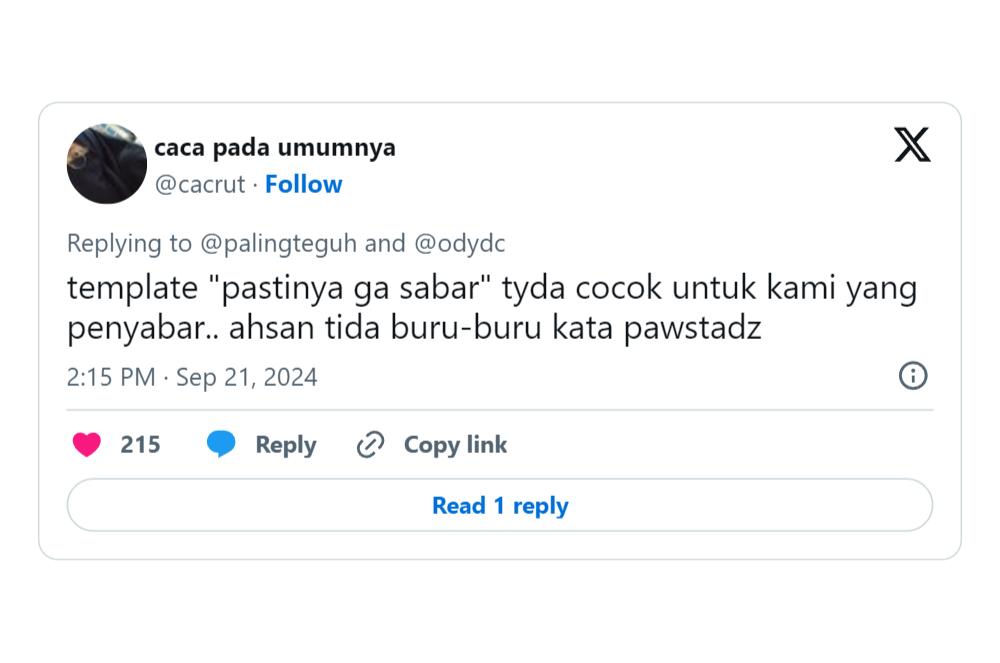This screenshot has width=1000, height=663.
Task: Click the word pawstadz in the tweet
Action: (693, 328)
